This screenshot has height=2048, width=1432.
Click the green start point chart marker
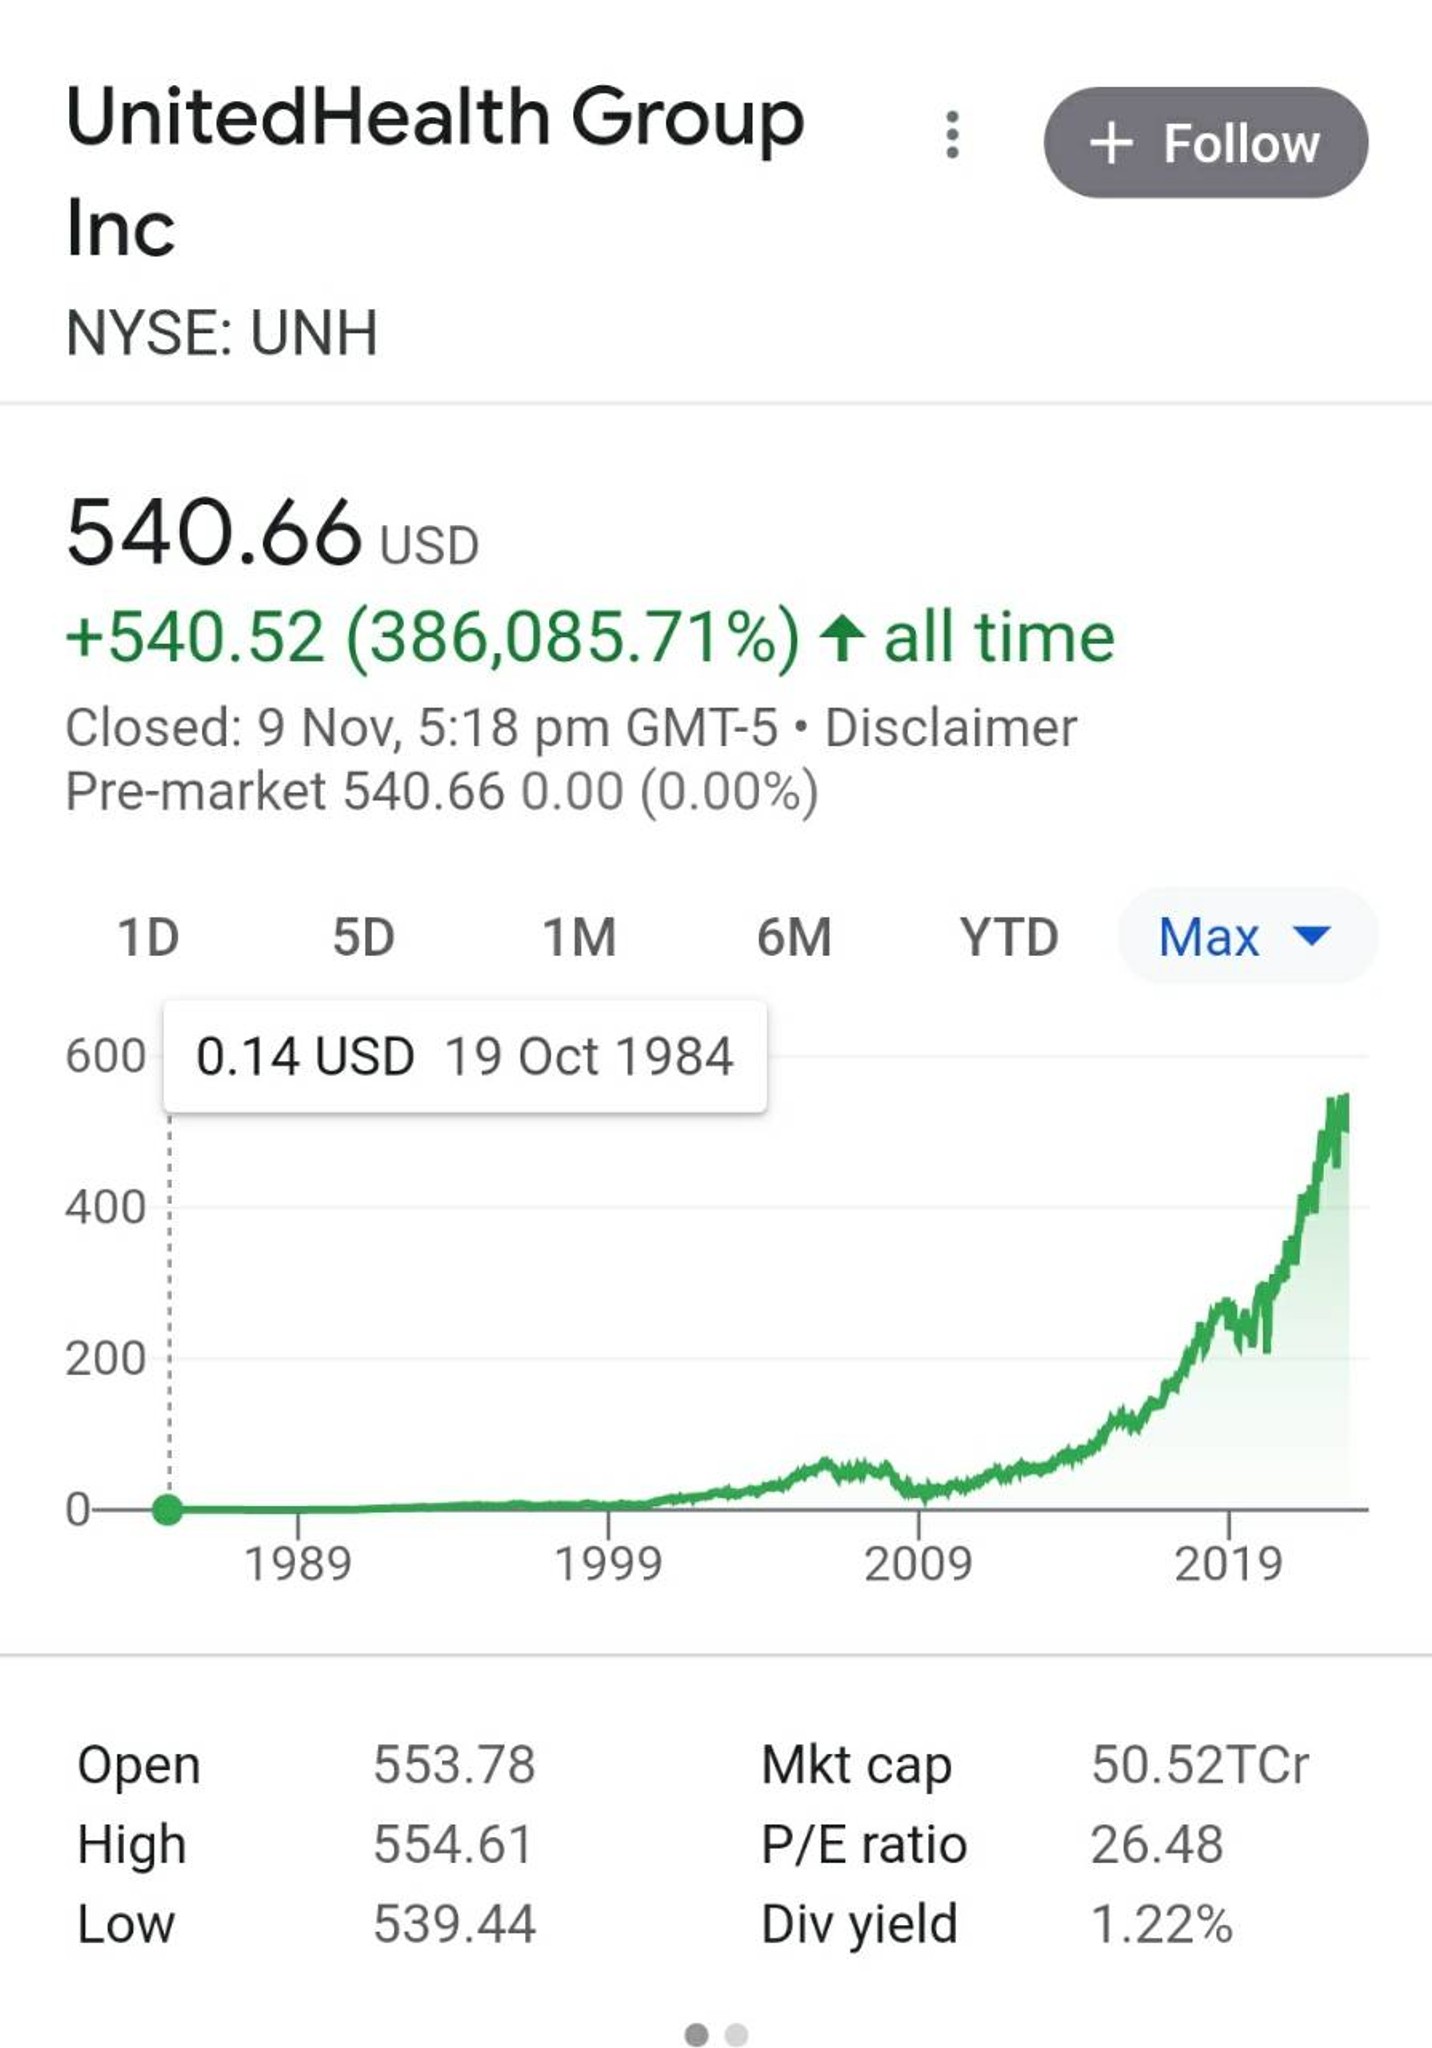pyautogui.click(x=168, y=1509)
